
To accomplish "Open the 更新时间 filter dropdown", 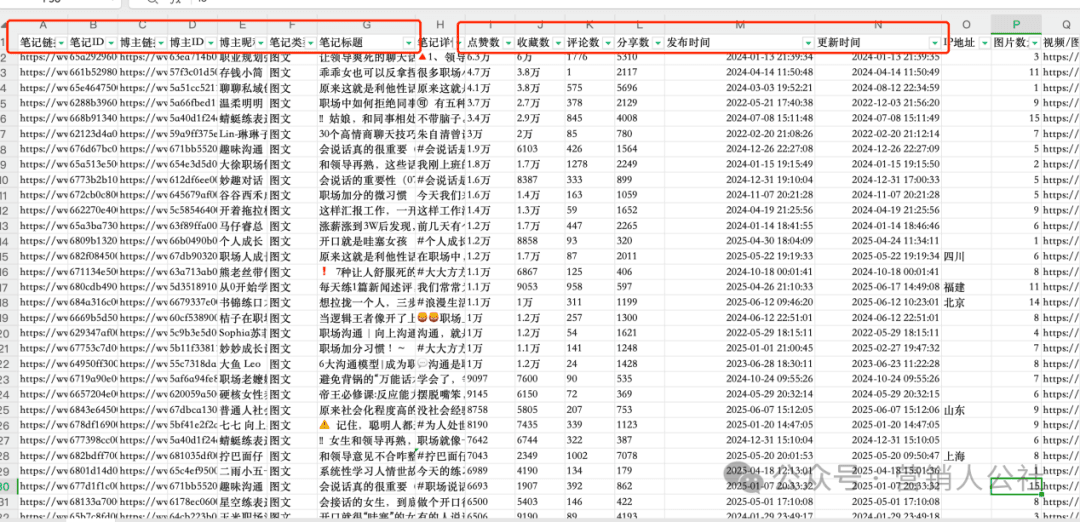I will click(x=934, y=43).
